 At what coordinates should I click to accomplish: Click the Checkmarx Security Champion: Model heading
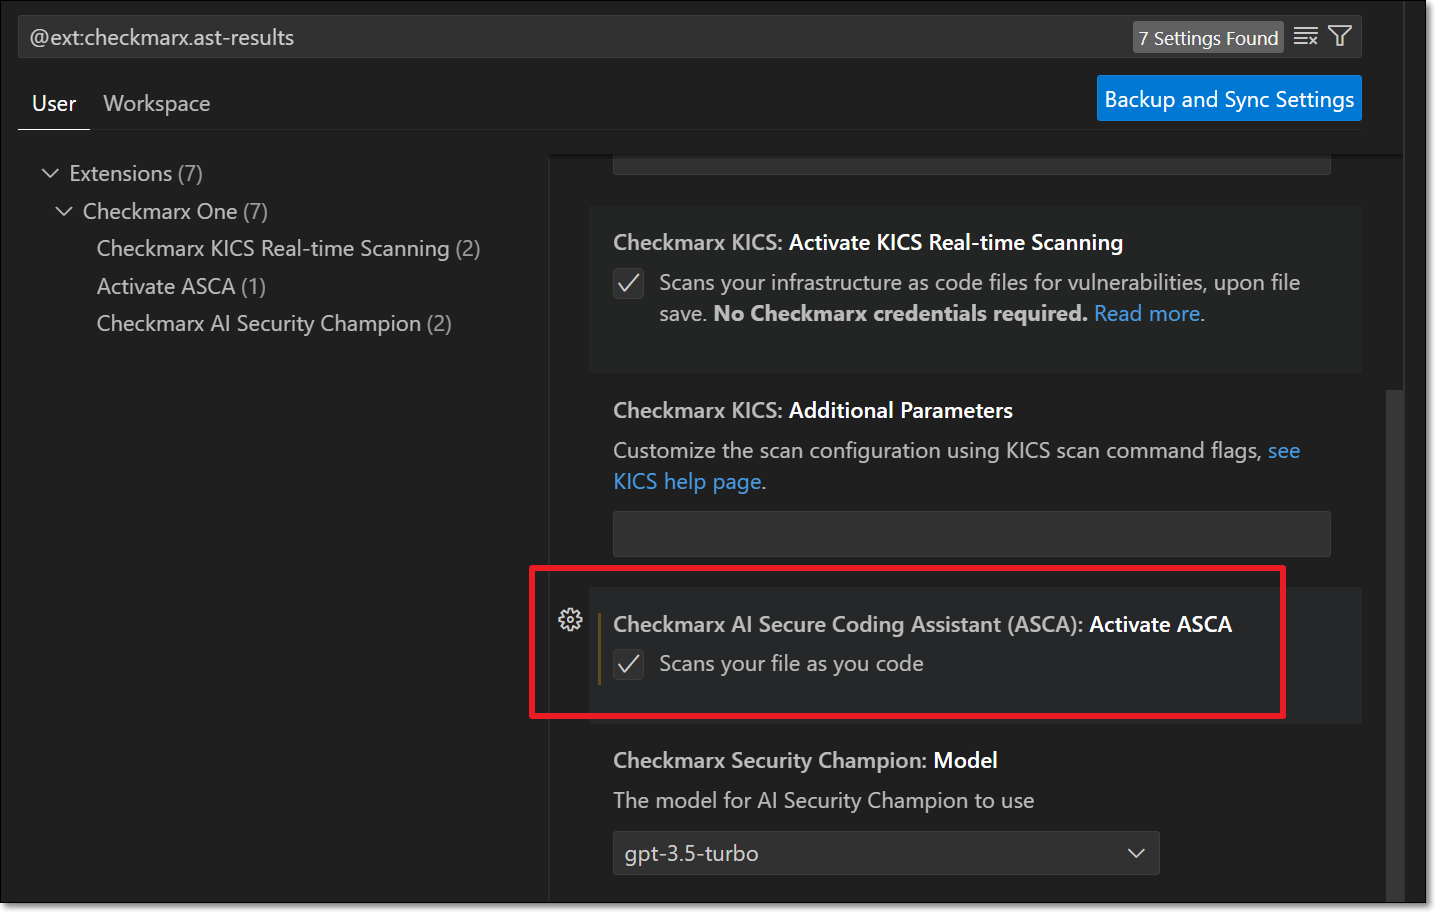[x=805, y=761]
